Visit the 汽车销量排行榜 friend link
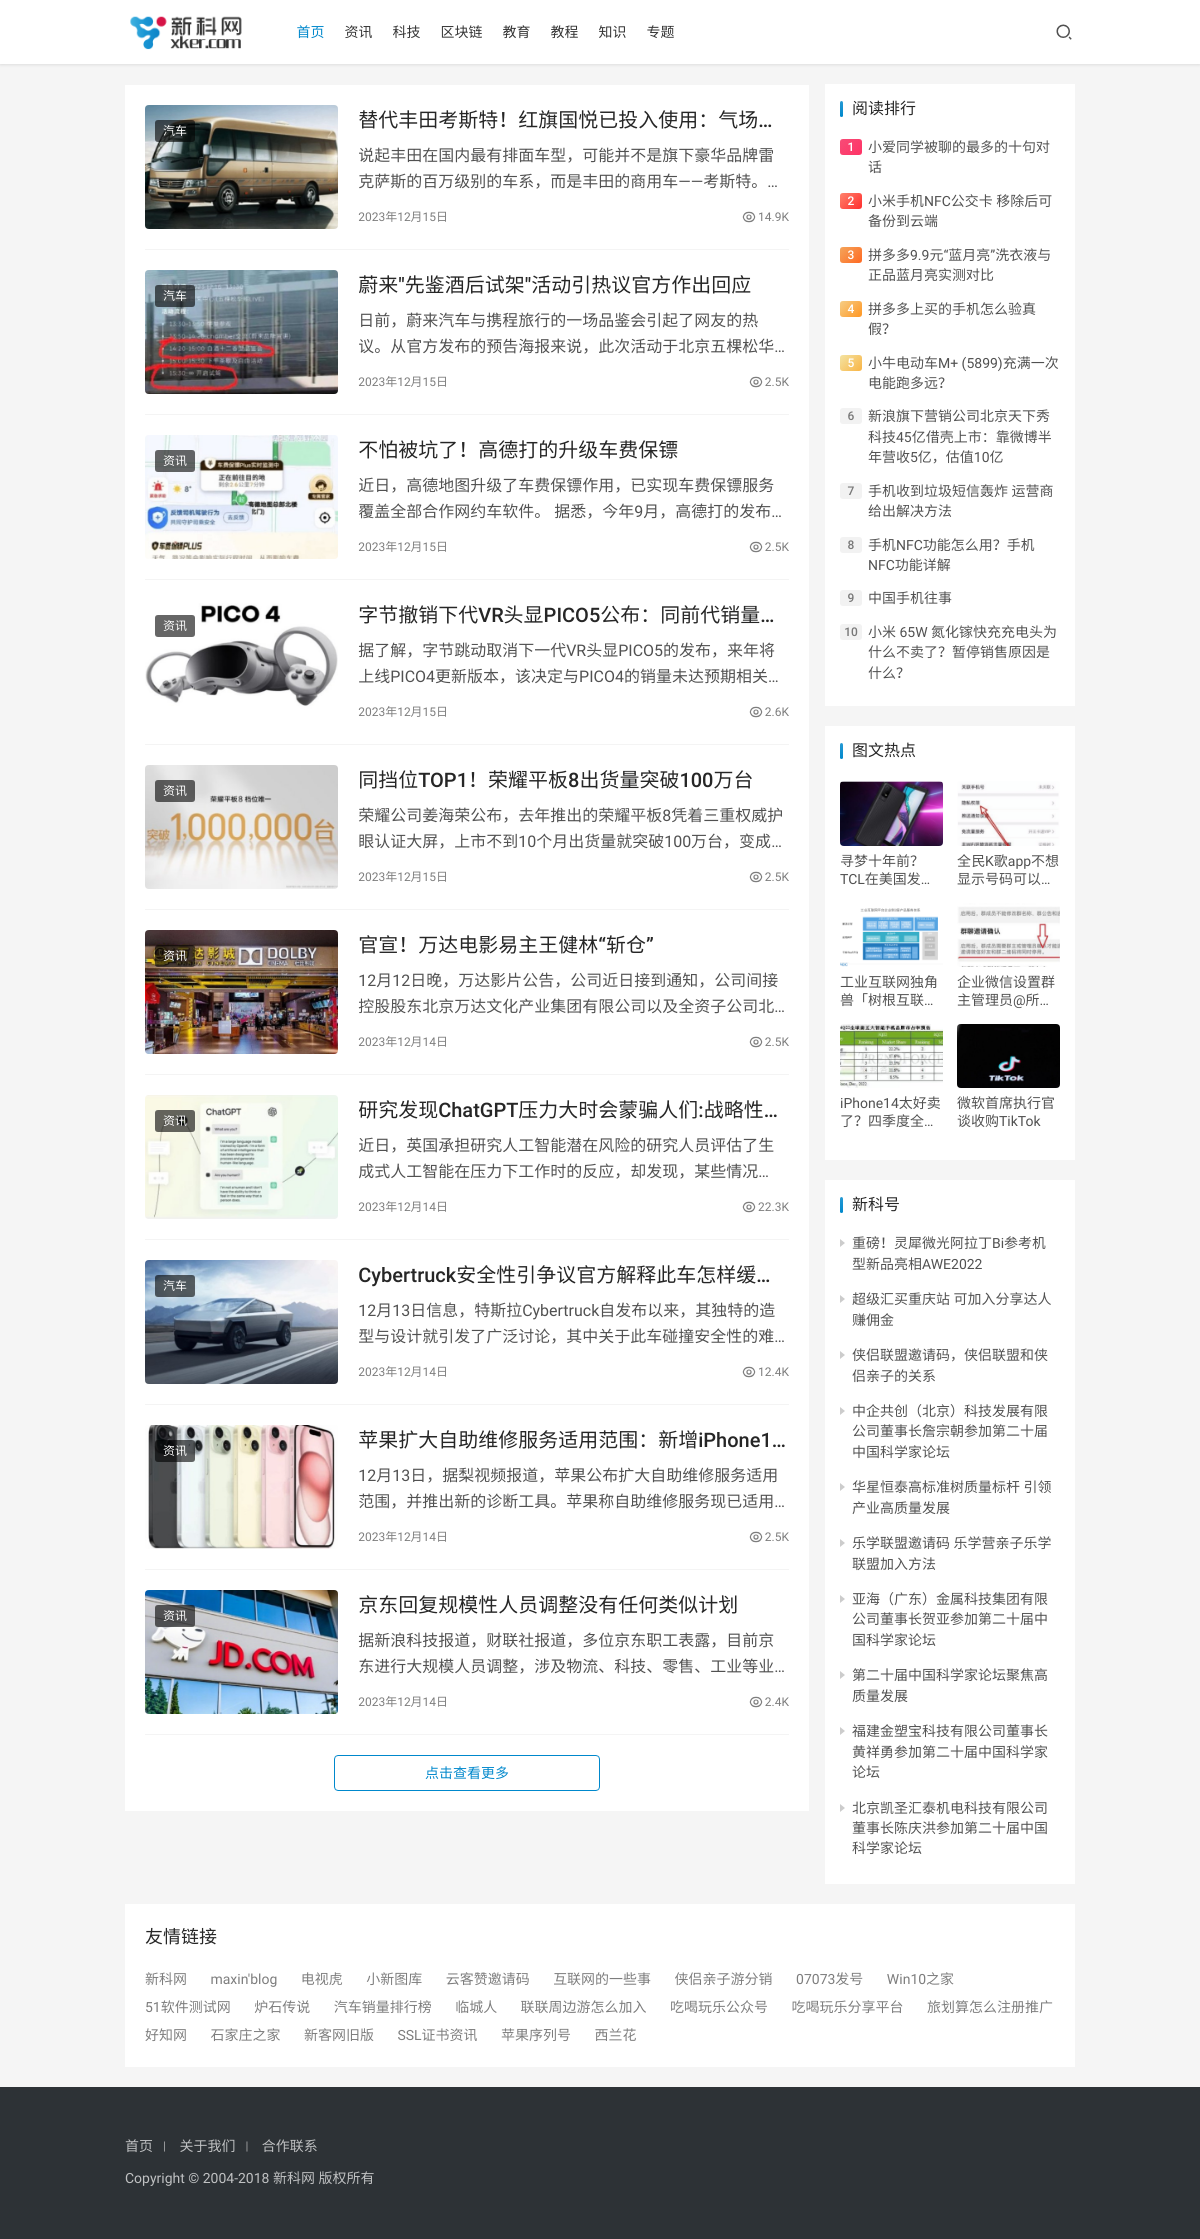 (x=382, y=2007)
